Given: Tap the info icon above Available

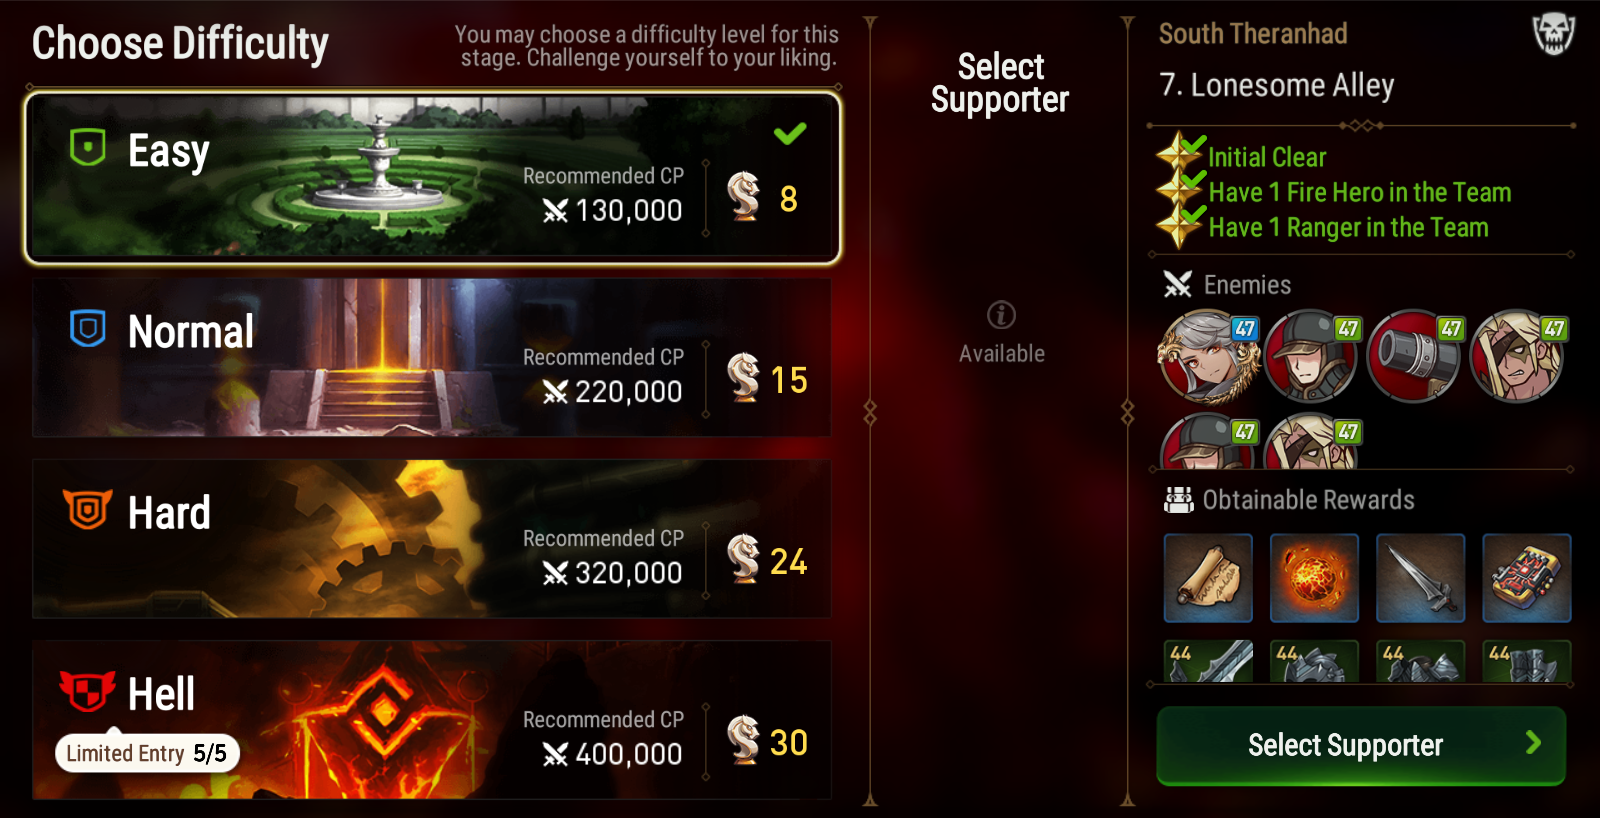Looking at the screenshot, I should tap(1001, 315).
